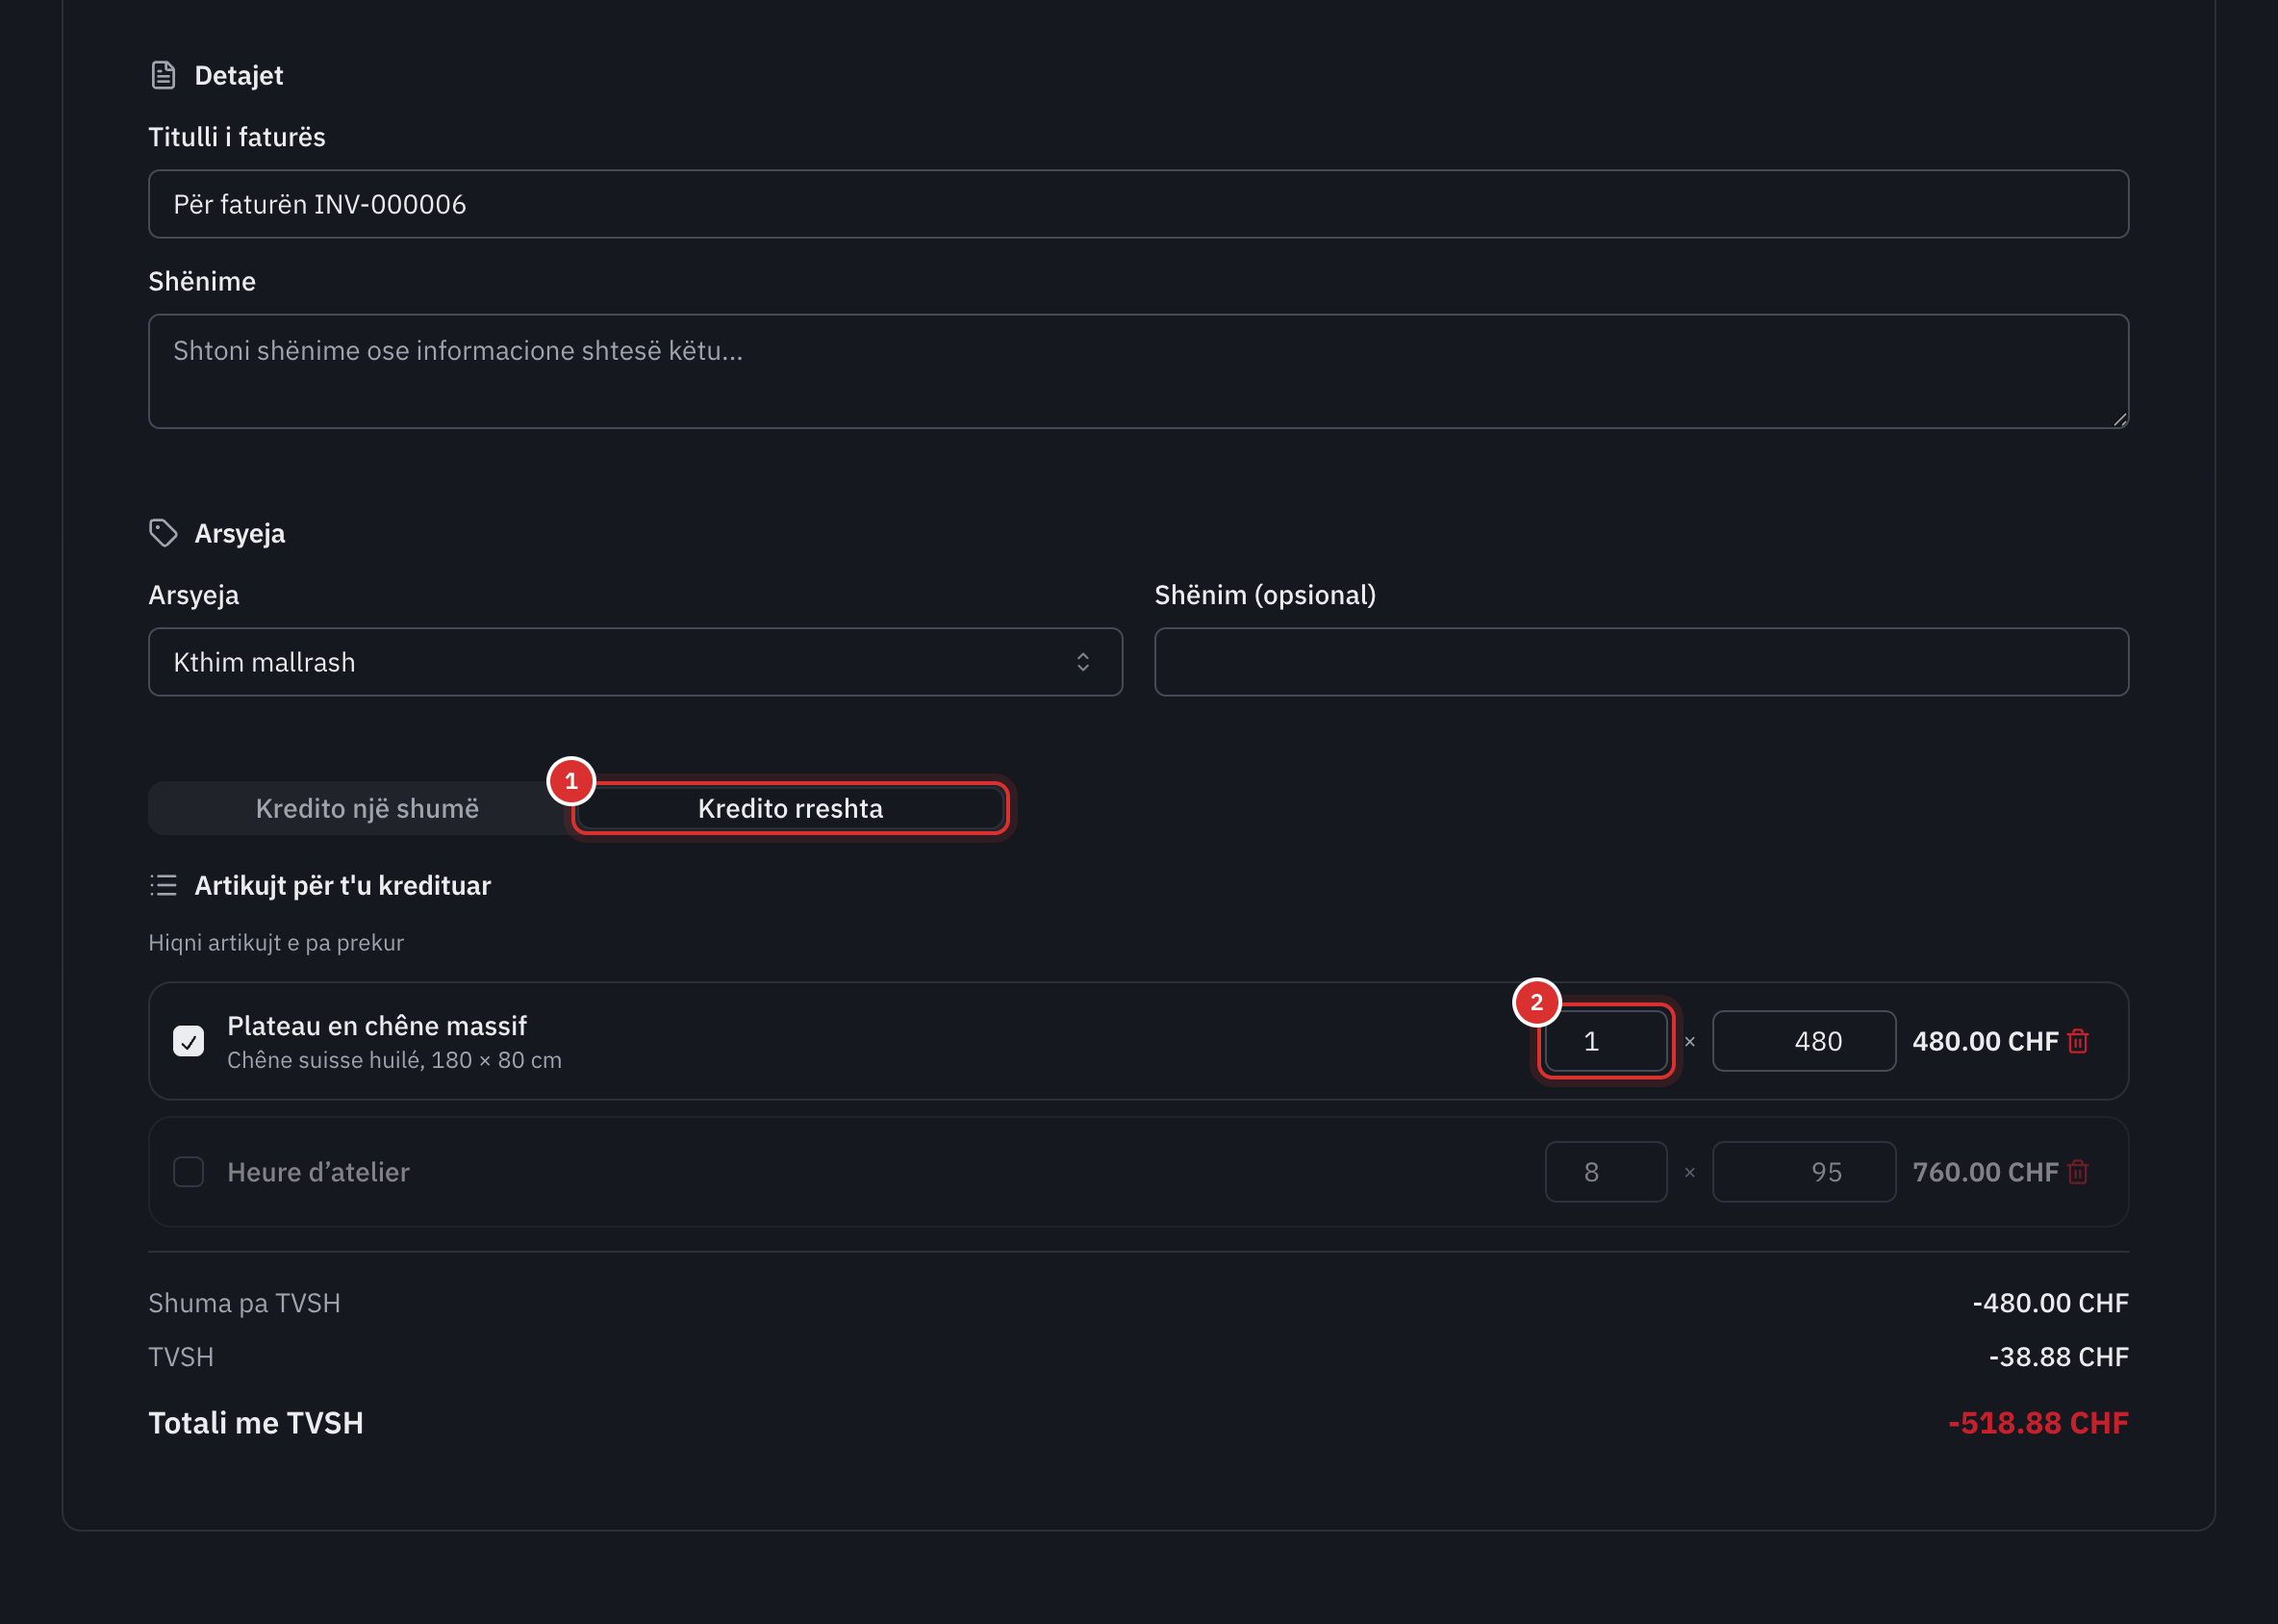
Task: Uncheck the Plateau en chêne massif checkbox
Action: 188,1041
